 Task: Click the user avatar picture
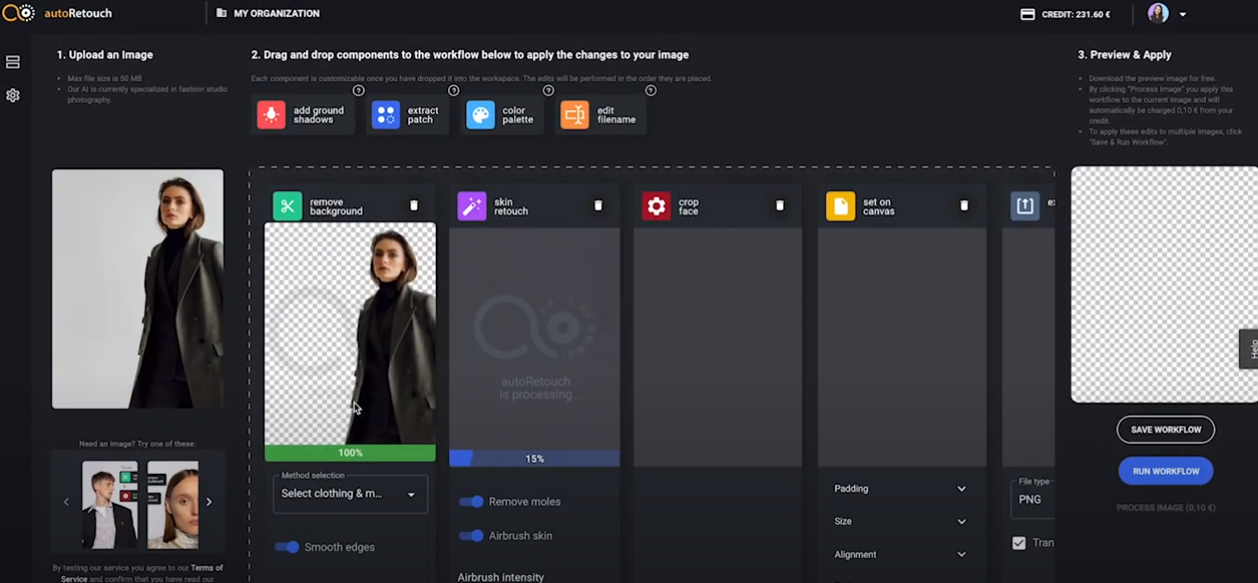[x=1158, y=14]
